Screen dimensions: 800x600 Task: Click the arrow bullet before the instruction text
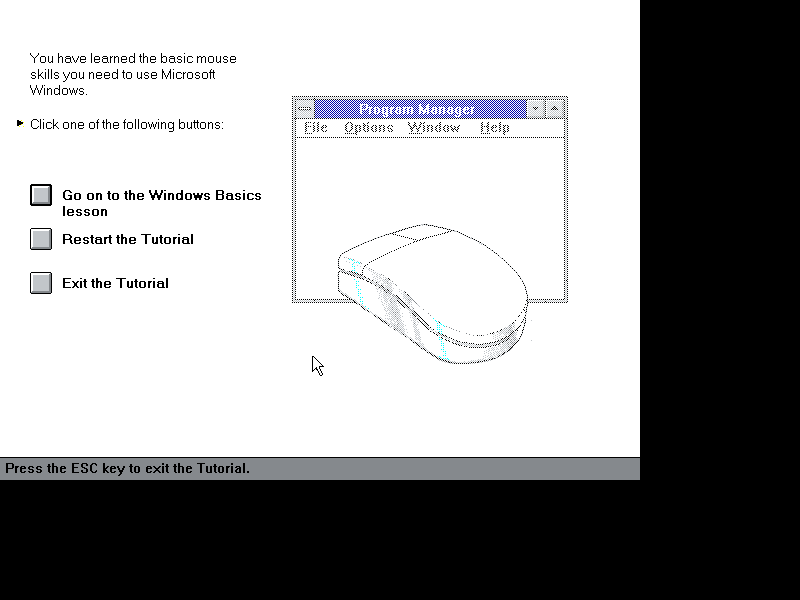click(x=19, y=123)
